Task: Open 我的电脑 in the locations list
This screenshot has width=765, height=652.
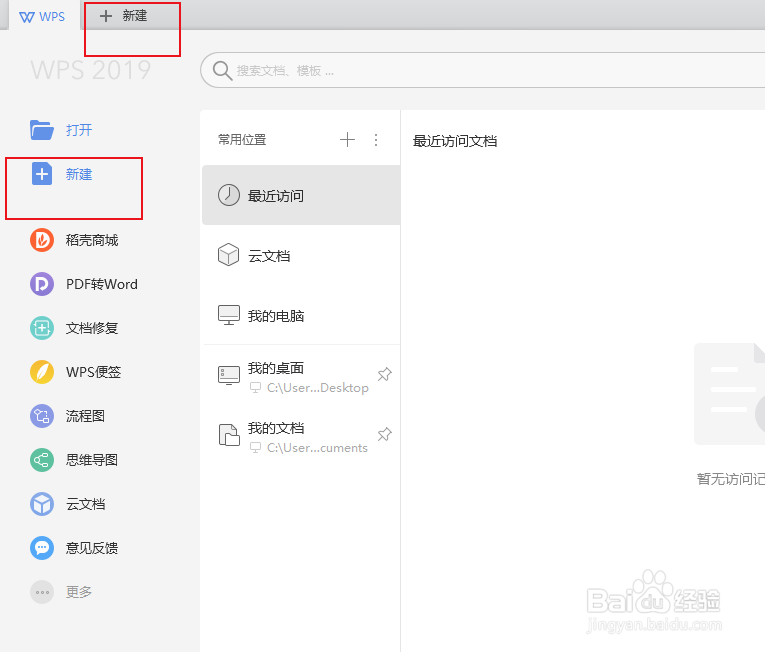Action: (276, 316)
